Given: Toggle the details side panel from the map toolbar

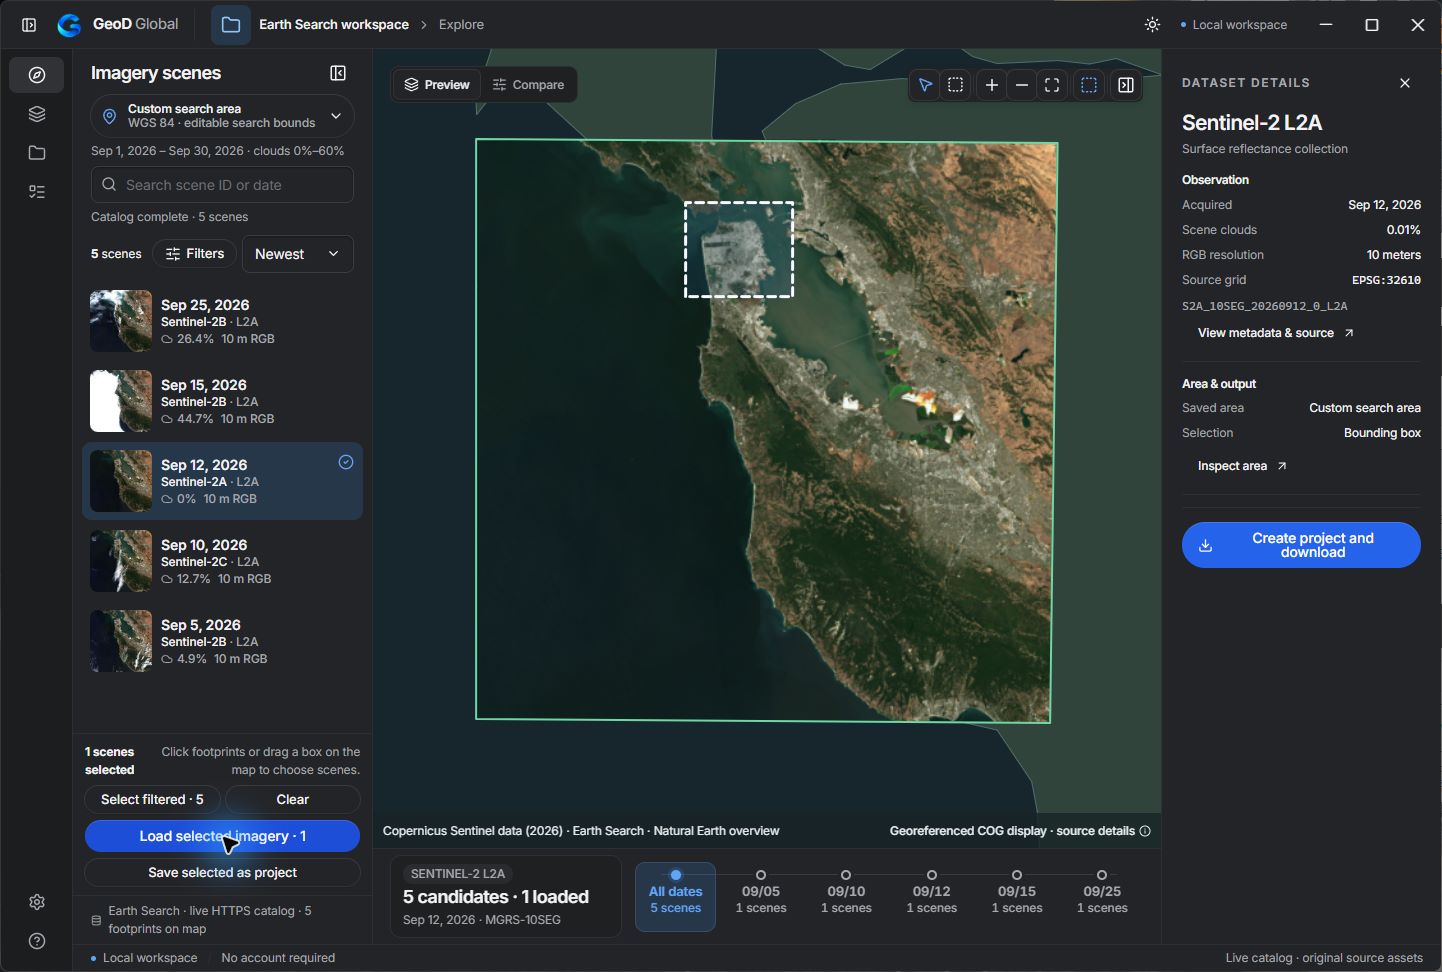Looking at the screenshot, I should click(1126, 85).
